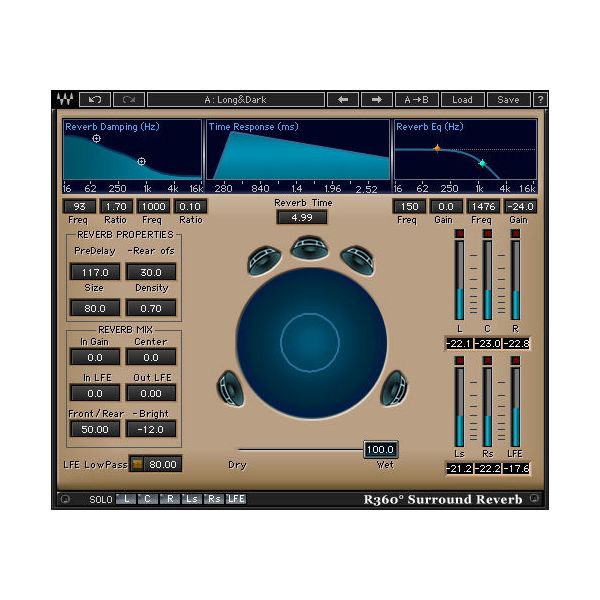Reset the Rs channel clip indicator

coord(487,360)
